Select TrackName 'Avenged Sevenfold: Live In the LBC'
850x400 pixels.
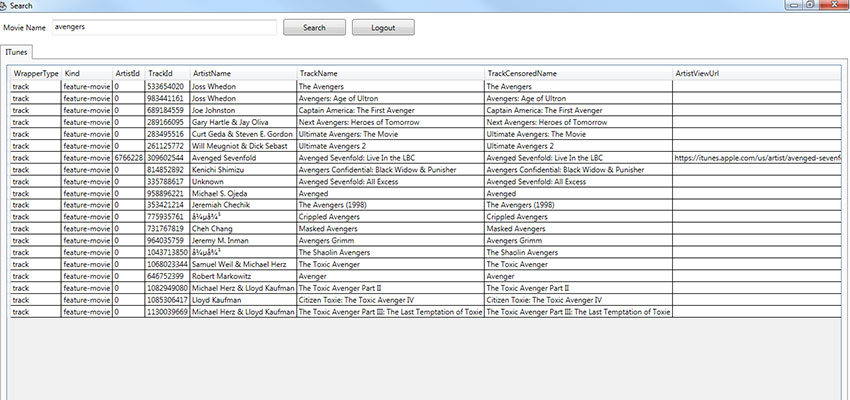[x=390, y=158]
